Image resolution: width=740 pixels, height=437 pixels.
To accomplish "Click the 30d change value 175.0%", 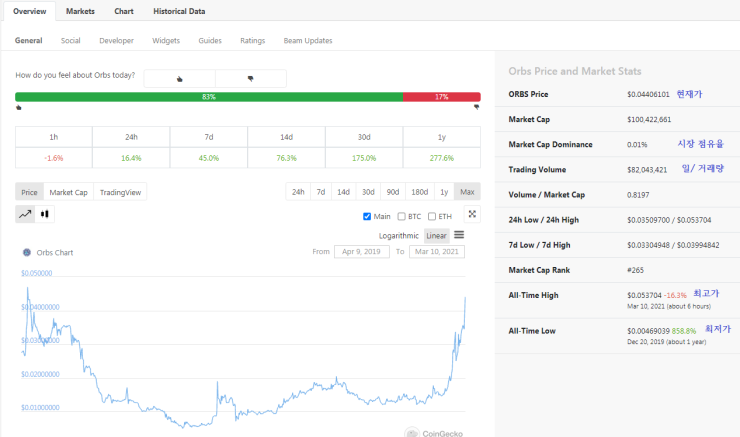I will coord(364,158).
